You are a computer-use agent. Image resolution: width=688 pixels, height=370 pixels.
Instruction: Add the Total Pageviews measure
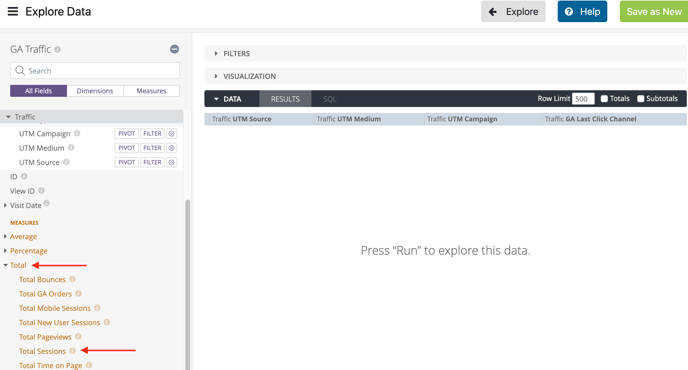pyautogui.click(x=45, y=337)
